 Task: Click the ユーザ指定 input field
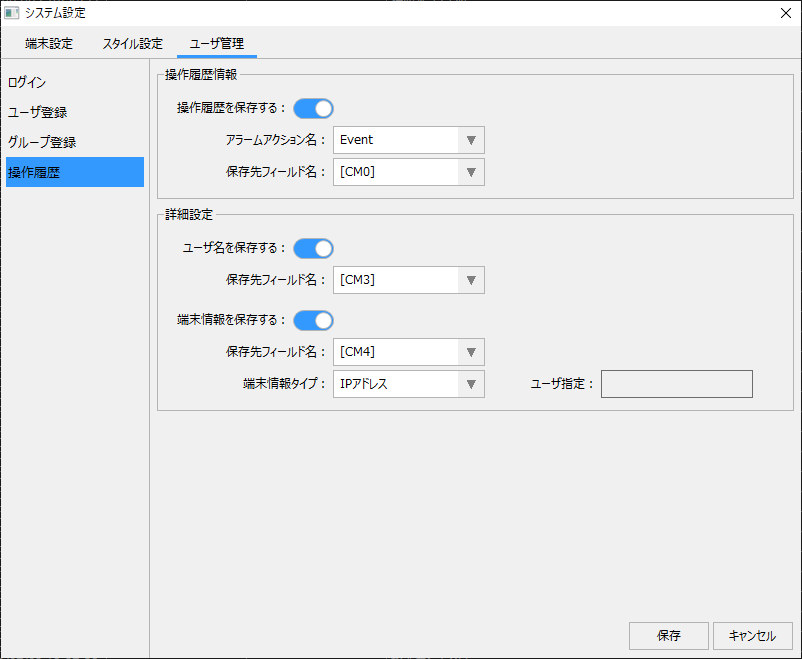click(x=676, y=384)
